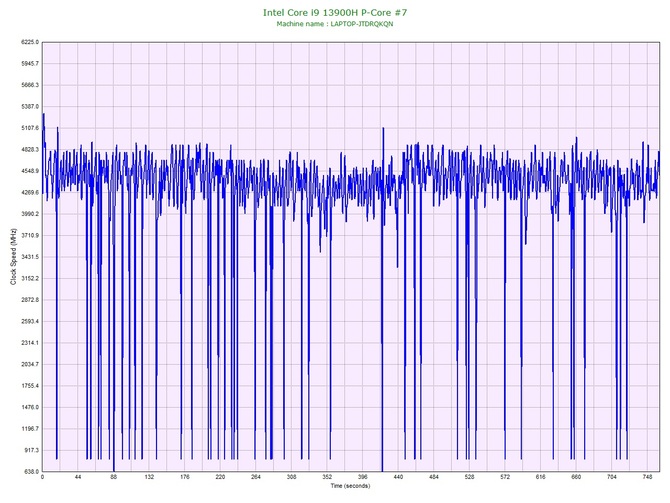Screen dimensions: 670x503
Task: Click the 616 seconds x-axis tick label
Action: click(541, 477)
